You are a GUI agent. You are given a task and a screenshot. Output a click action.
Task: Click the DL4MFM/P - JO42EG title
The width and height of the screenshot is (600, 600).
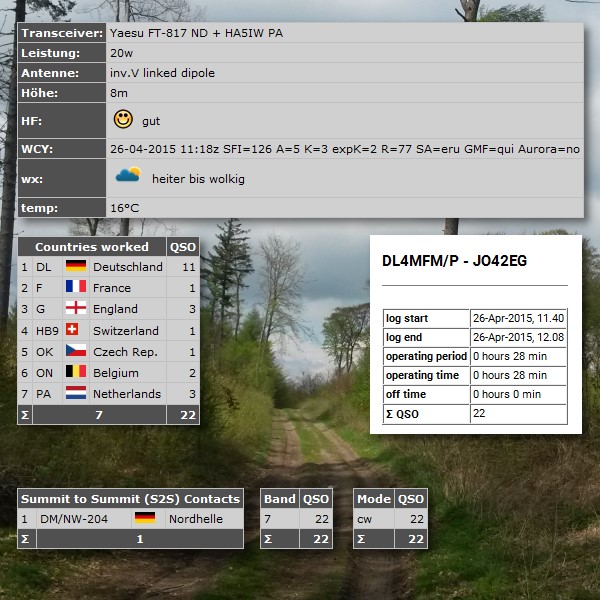(x=455, y=261)
